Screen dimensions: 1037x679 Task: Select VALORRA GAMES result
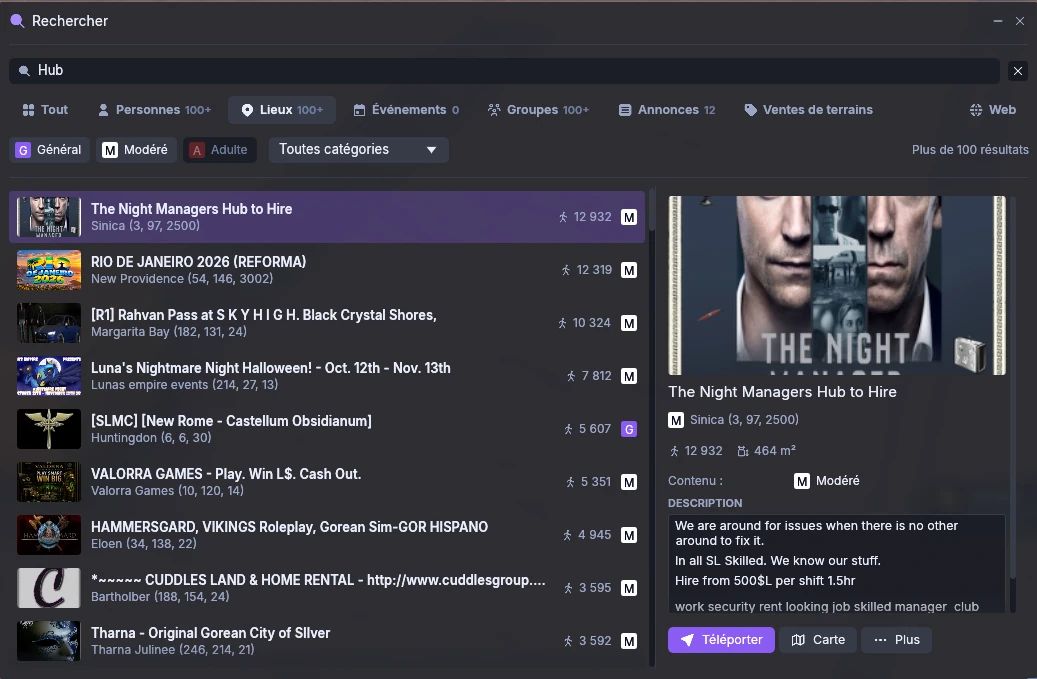click(327, 481)
